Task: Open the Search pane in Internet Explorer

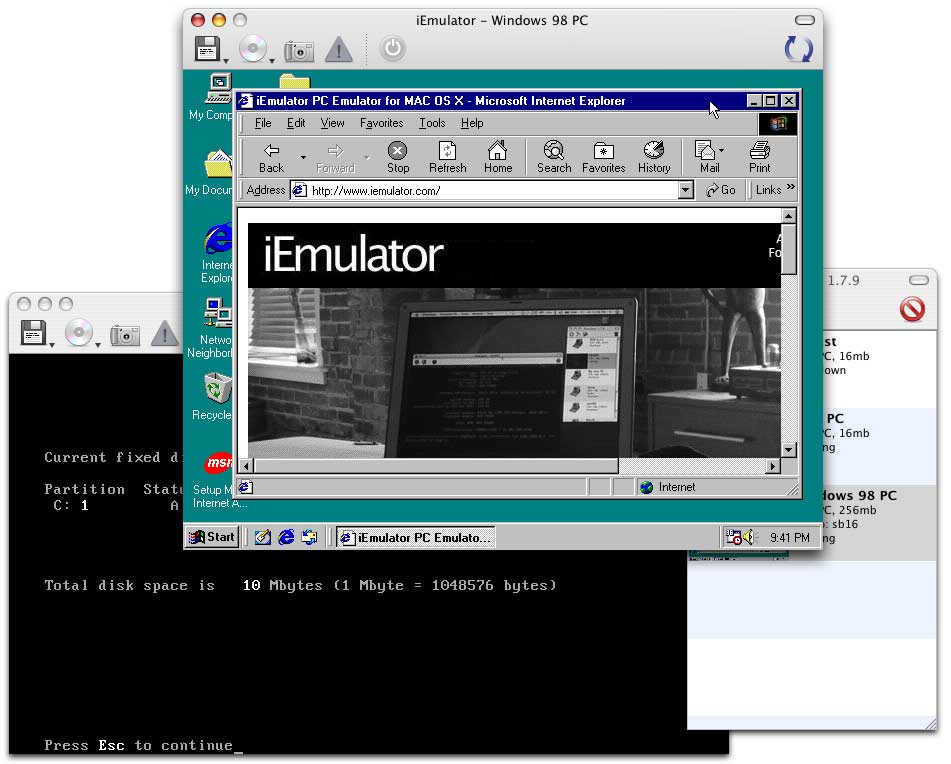Action: pyautogui.click(x=554, y=157)
